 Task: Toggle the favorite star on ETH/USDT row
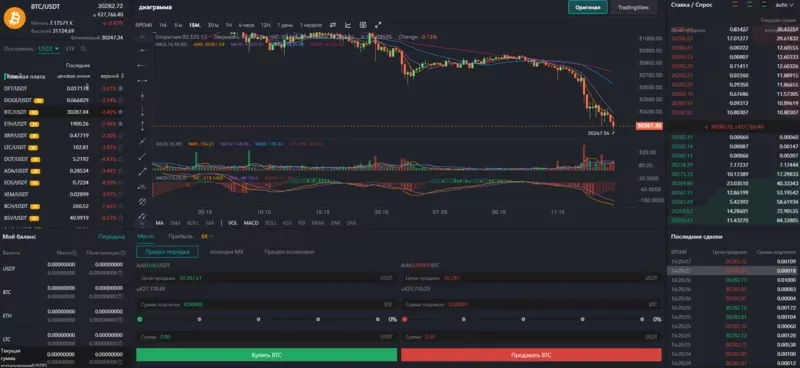click(121, 124)
